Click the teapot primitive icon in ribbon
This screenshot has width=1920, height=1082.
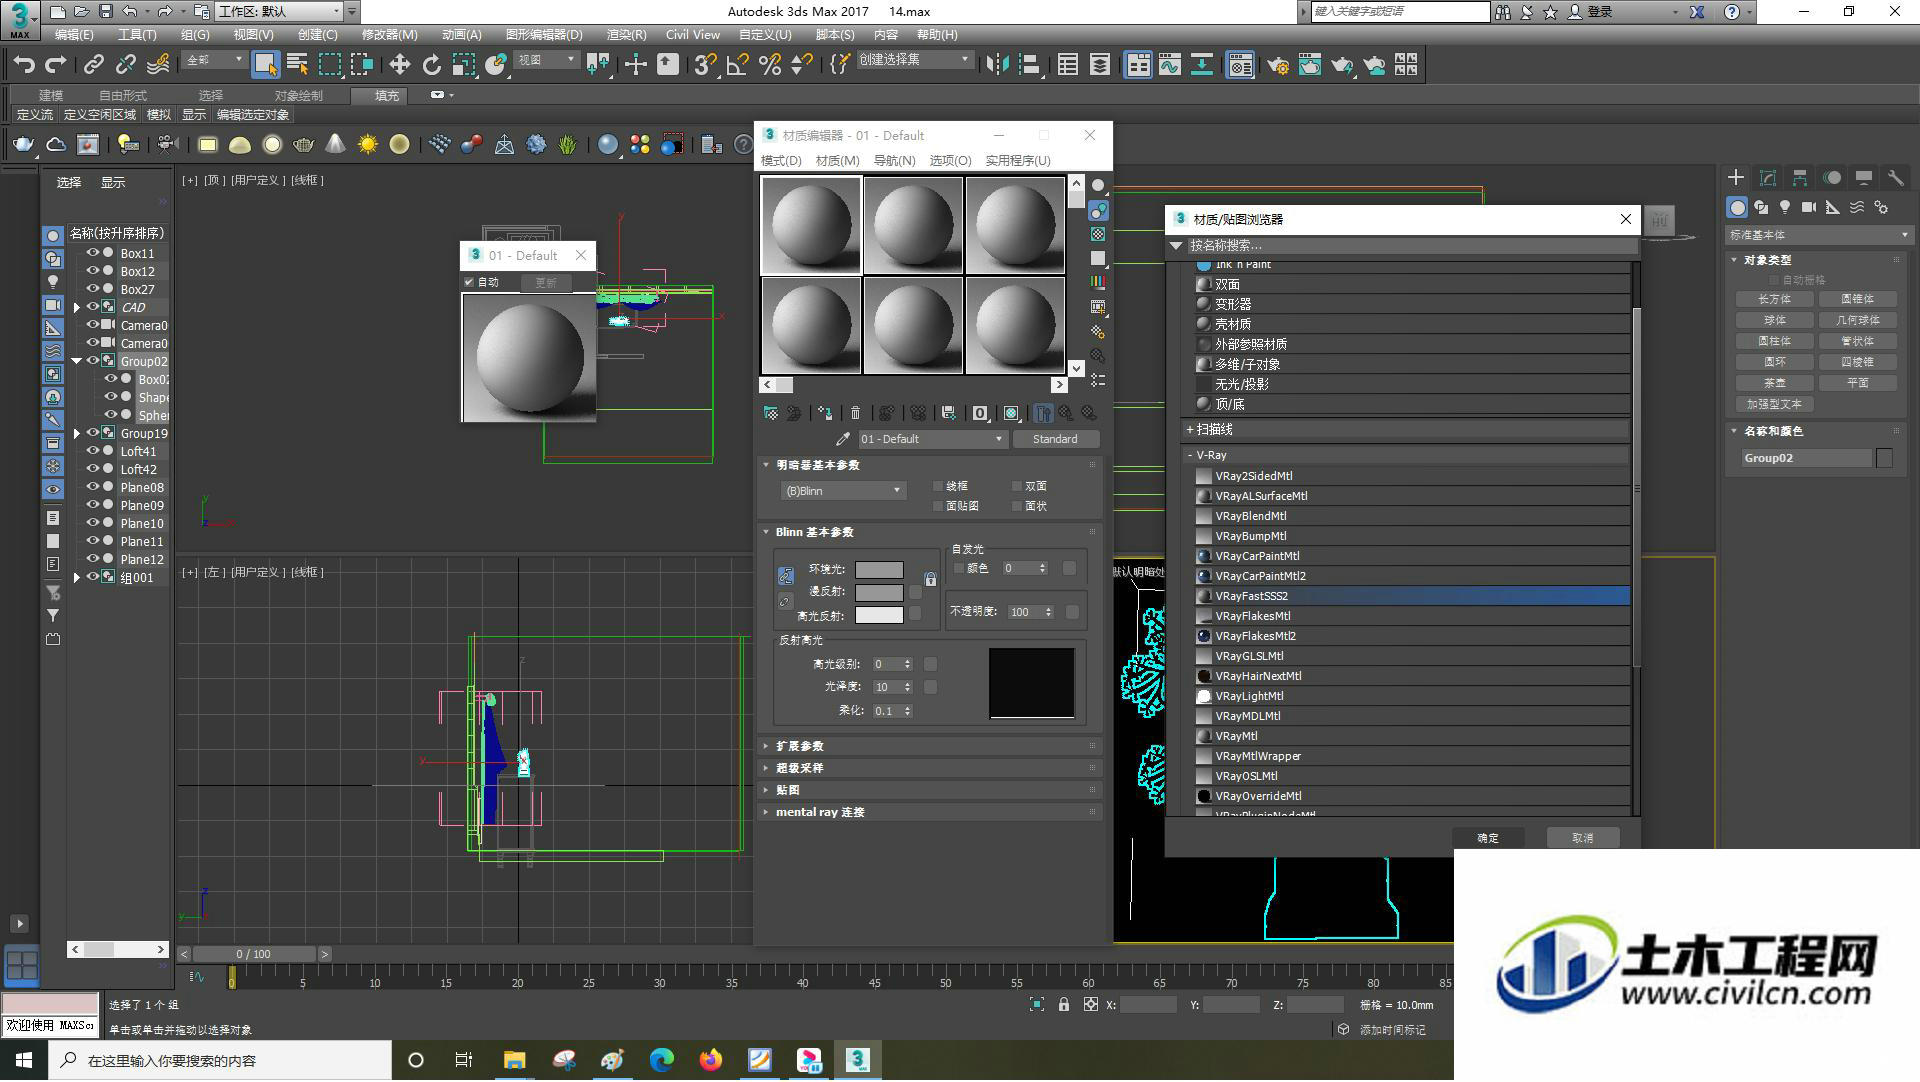(x=23, y=145)
